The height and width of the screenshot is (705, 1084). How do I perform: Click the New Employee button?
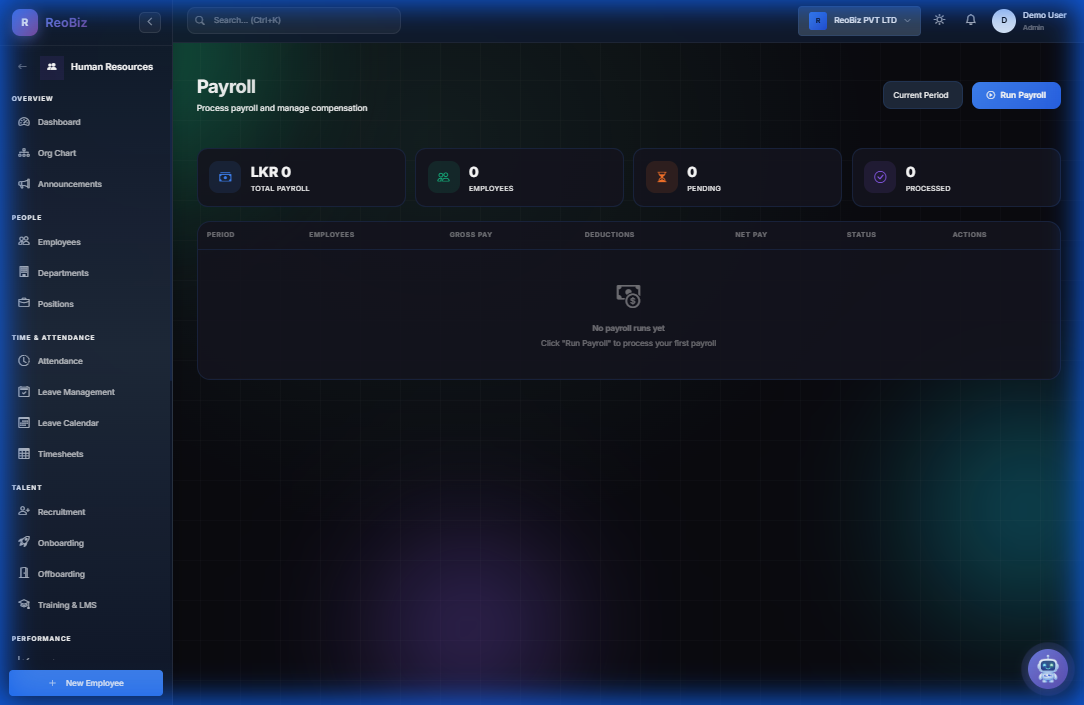pos(86,683)
